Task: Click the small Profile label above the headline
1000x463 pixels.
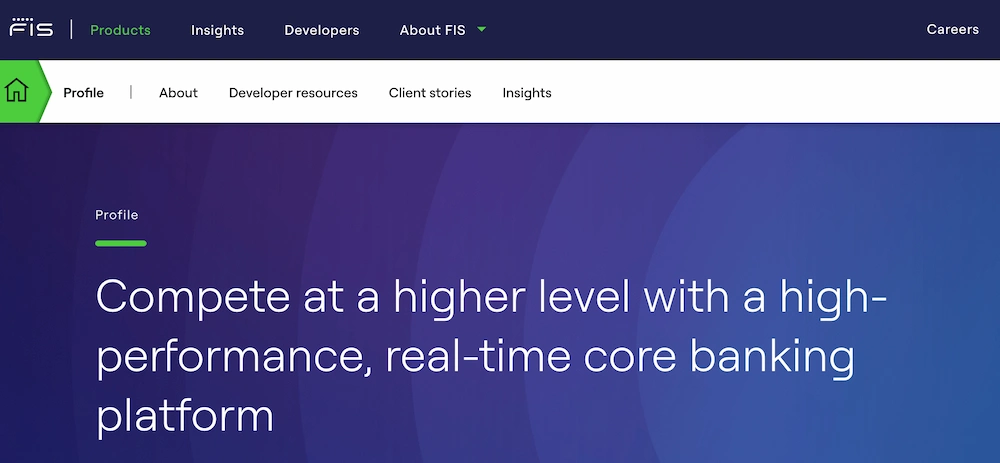Action: (116, 215)
